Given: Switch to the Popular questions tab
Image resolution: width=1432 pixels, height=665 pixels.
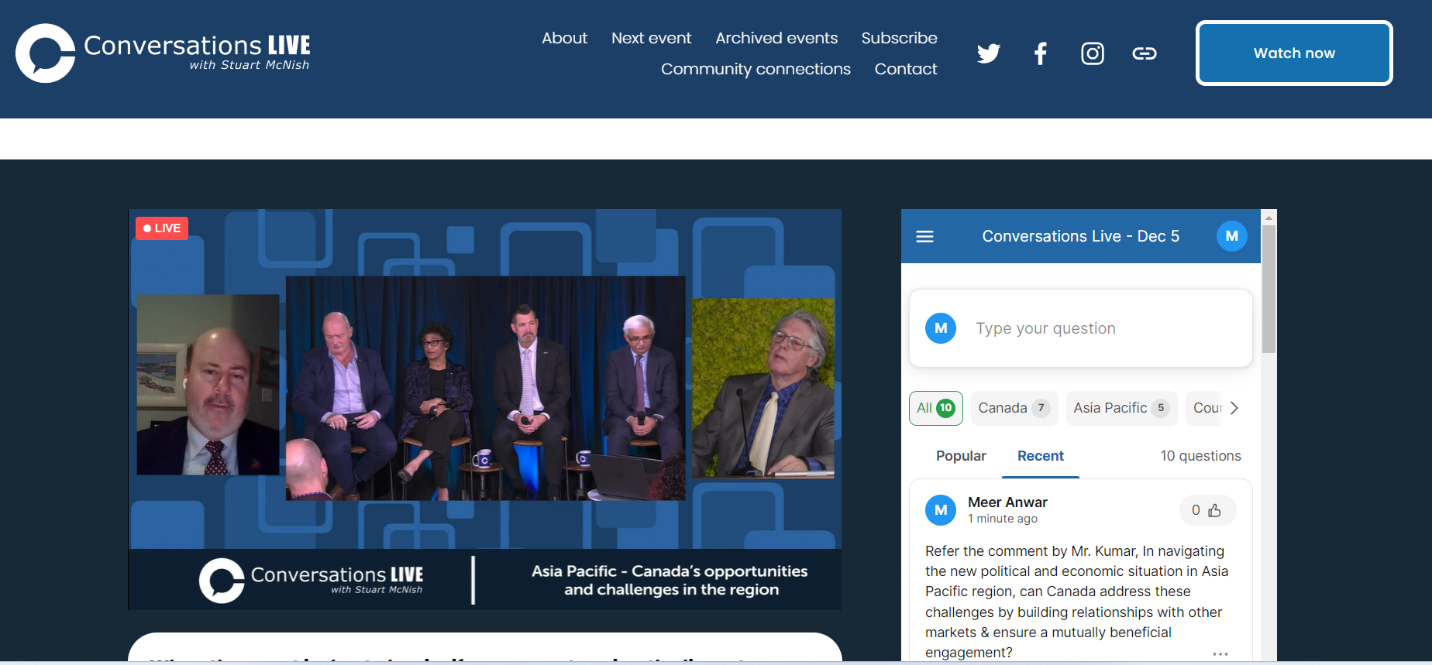Looking at the screenshot, I should click(x=961, y=456).
